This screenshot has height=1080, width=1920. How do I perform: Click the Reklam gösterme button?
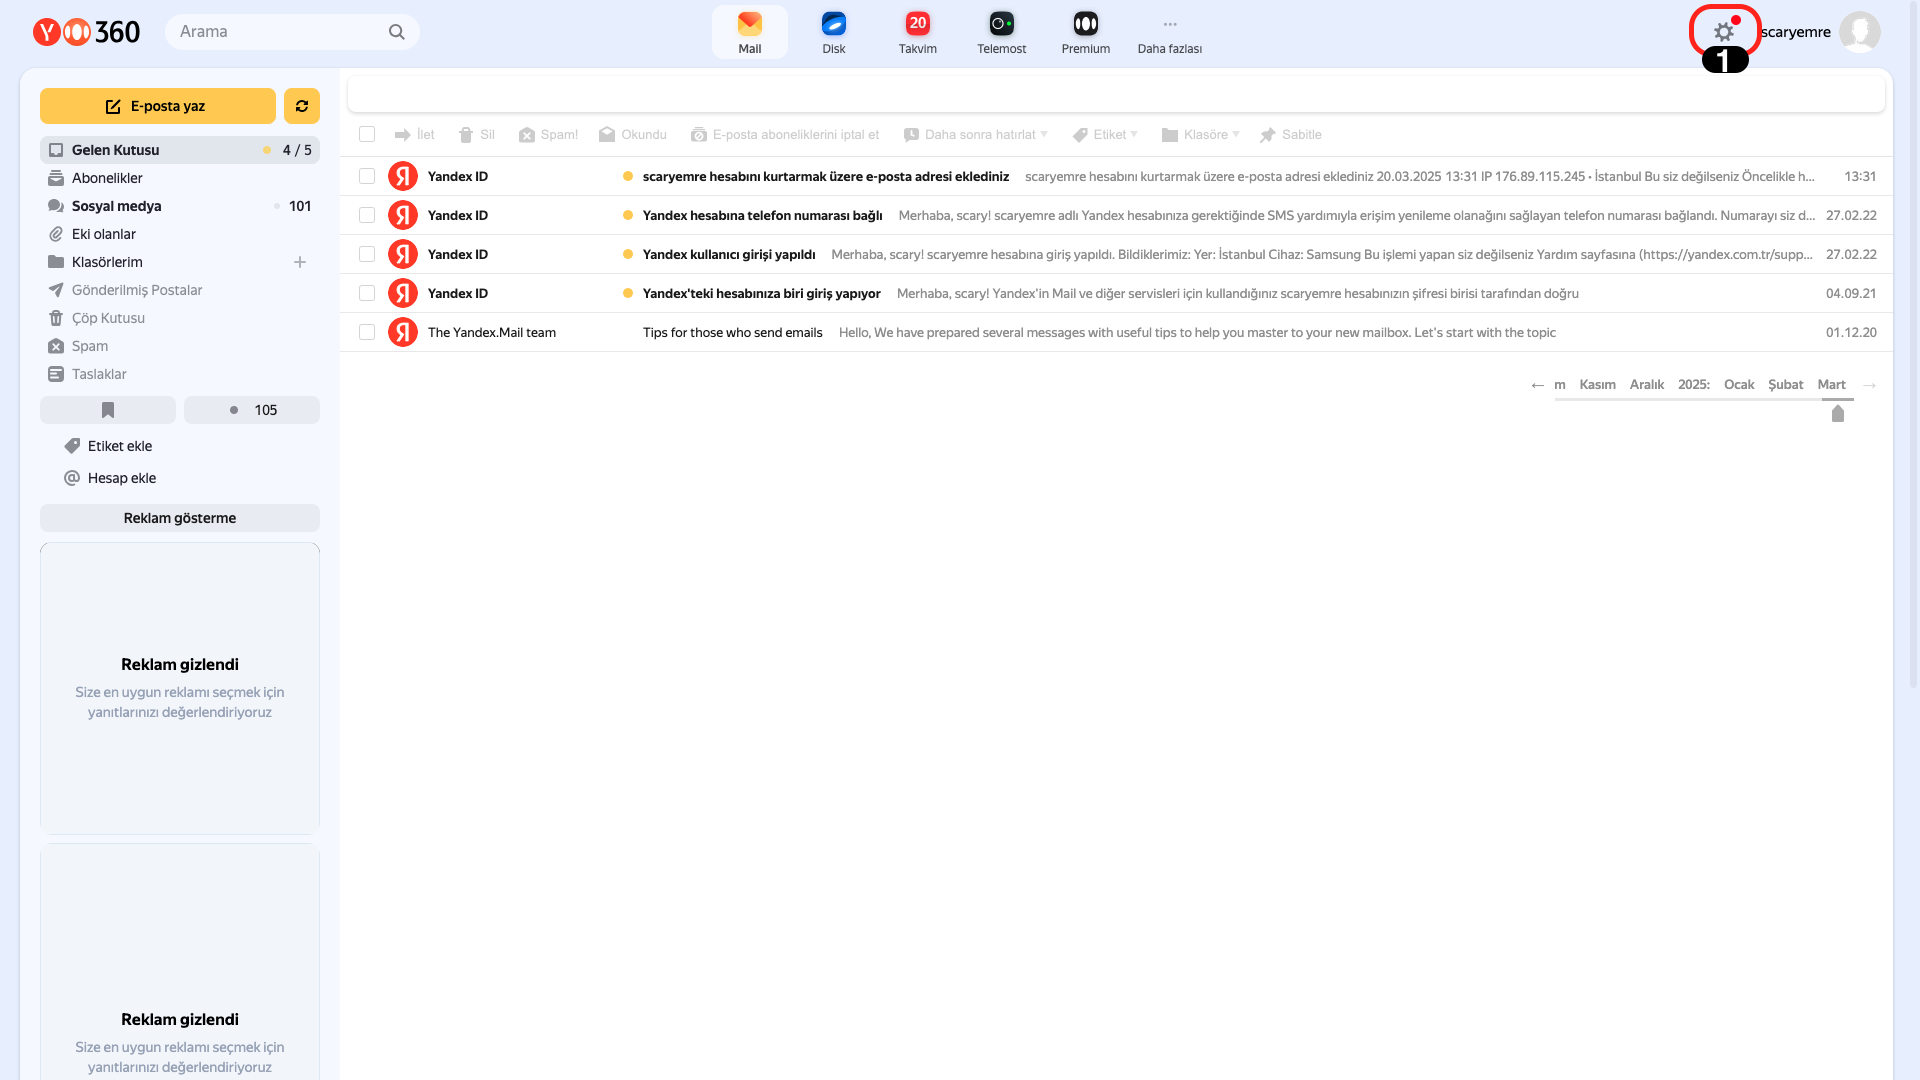[x=180, y=518]
